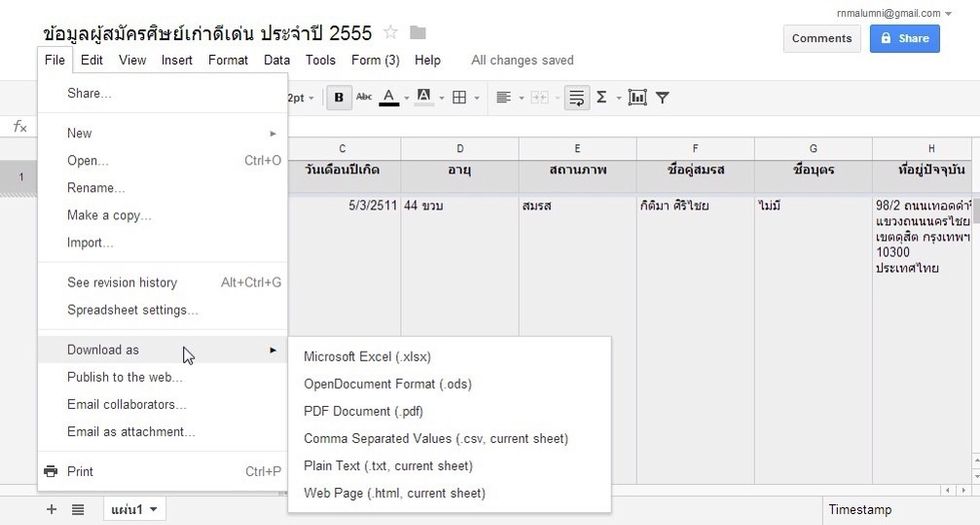Image resolution: width=980 pixels, height=525 pixels.
Task: Click the text align icon
Action: [x=503, y=98]
